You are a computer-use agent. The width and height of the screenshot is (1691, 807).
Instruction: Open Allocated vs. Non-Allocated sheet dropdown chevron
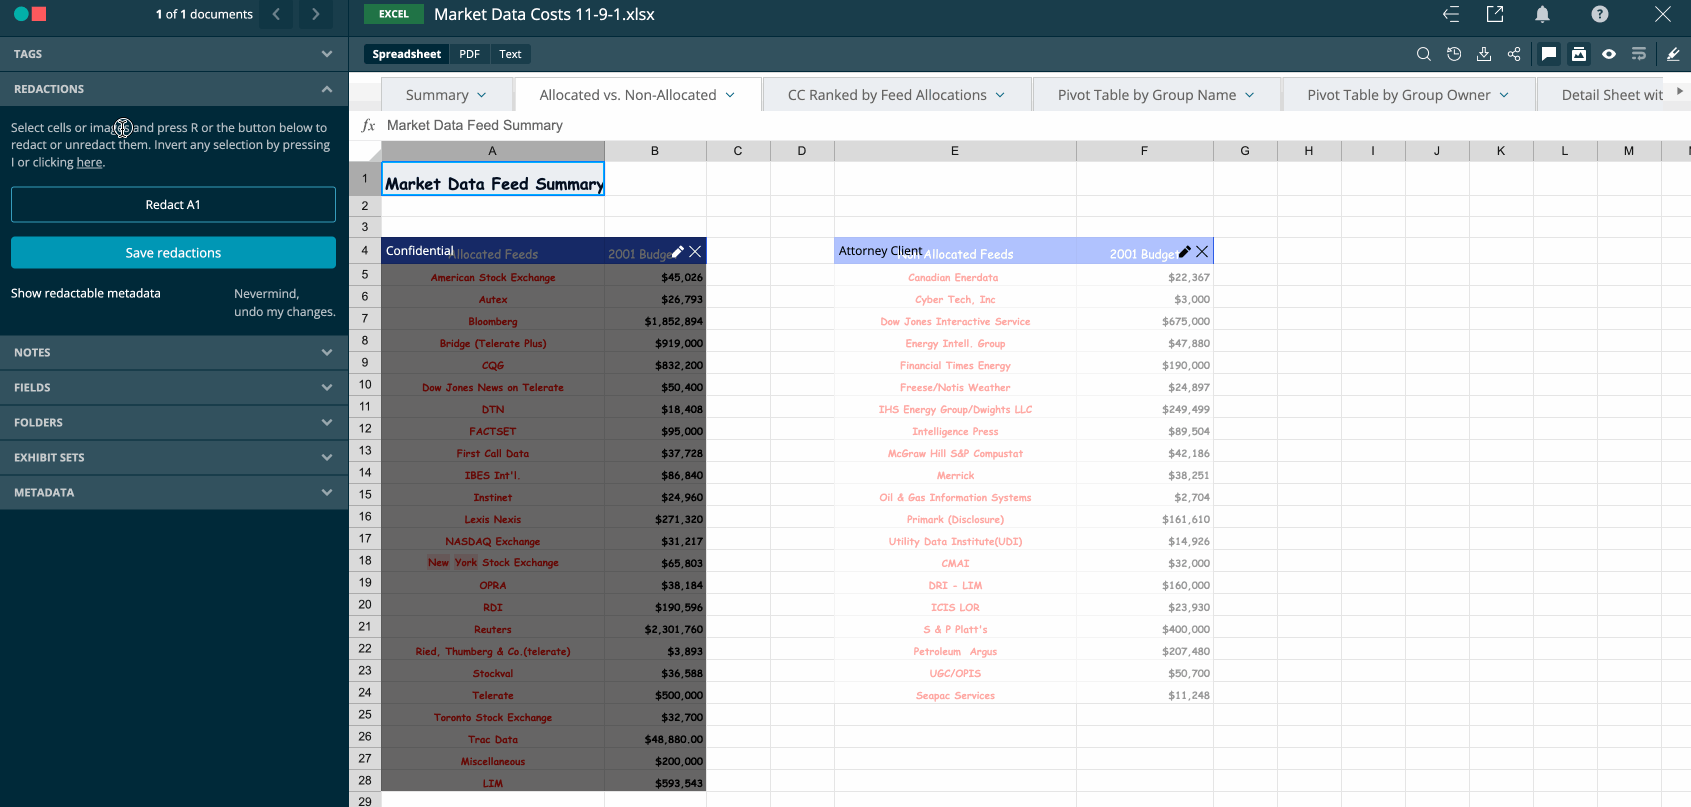[730, 95]
